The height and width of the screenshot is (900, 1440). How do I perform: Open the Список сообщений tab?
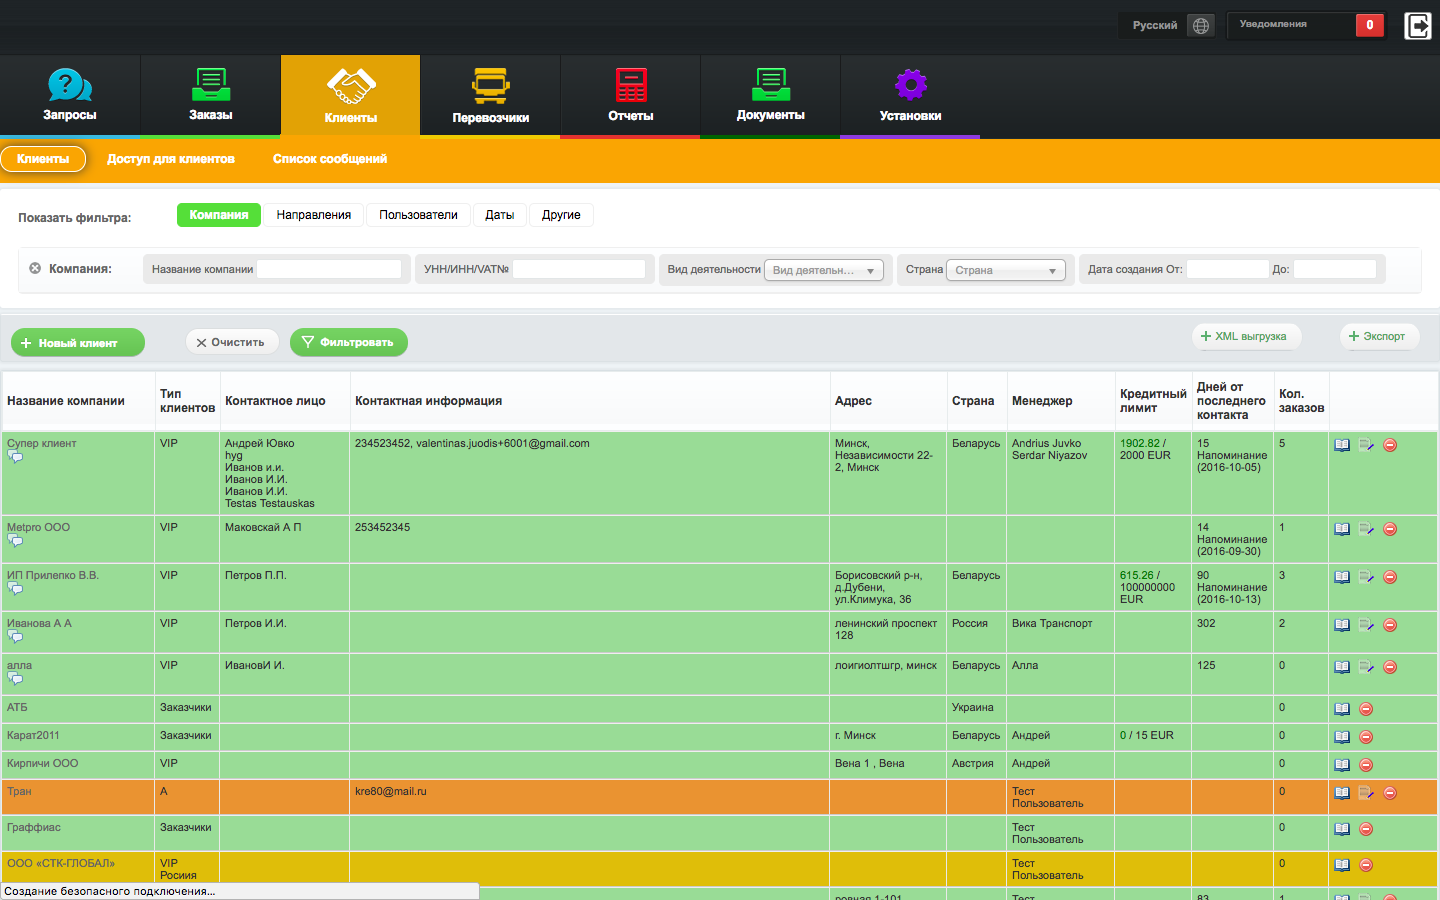[330, 159]
